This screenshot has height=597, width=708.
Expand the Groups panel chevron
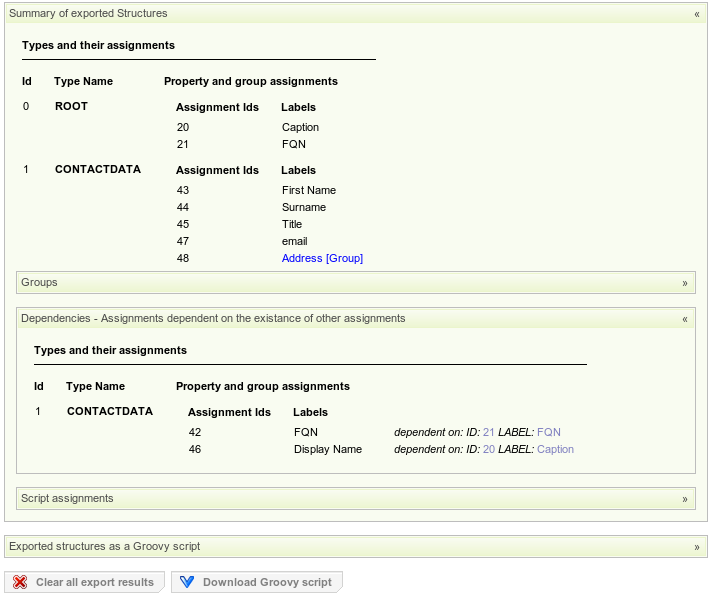point(685,283)
